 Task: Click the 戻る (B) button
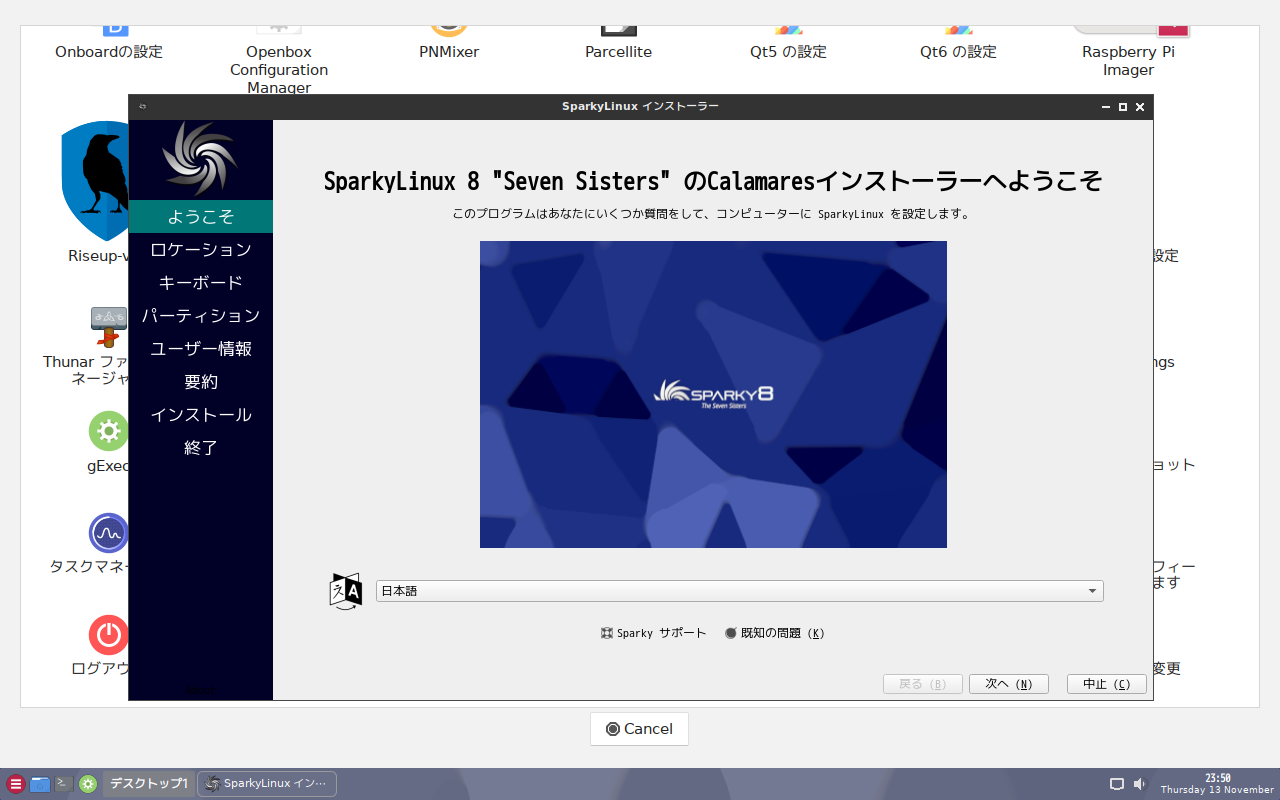[x=922, y=684]
